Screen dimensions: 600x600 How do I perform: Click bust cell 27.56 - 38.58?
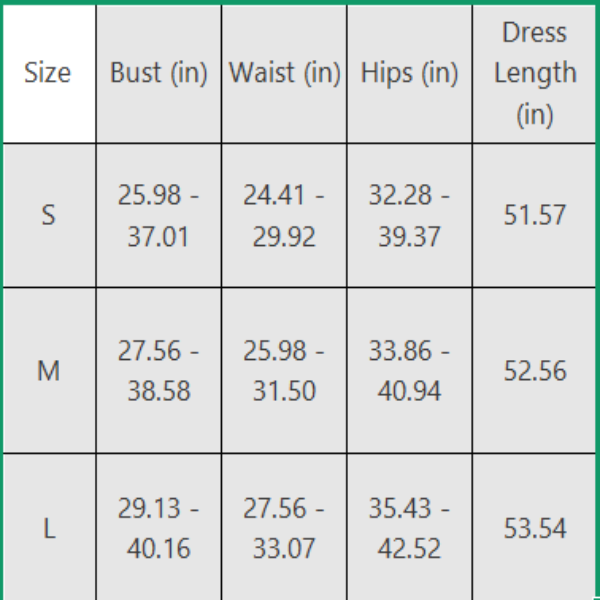click(x=158, y=371)
